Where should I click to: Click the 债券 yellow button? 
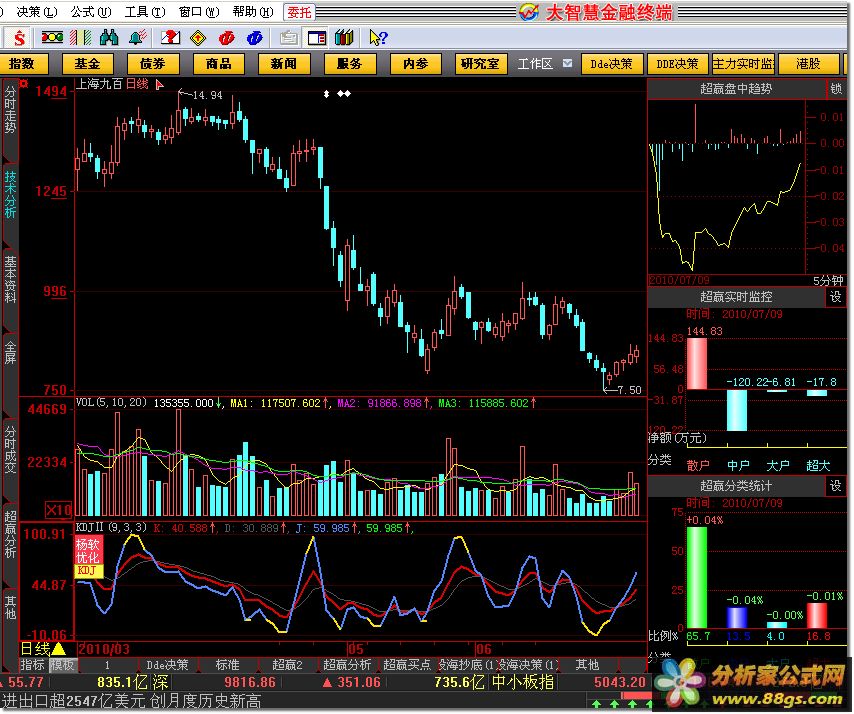(x=153, y=64)
